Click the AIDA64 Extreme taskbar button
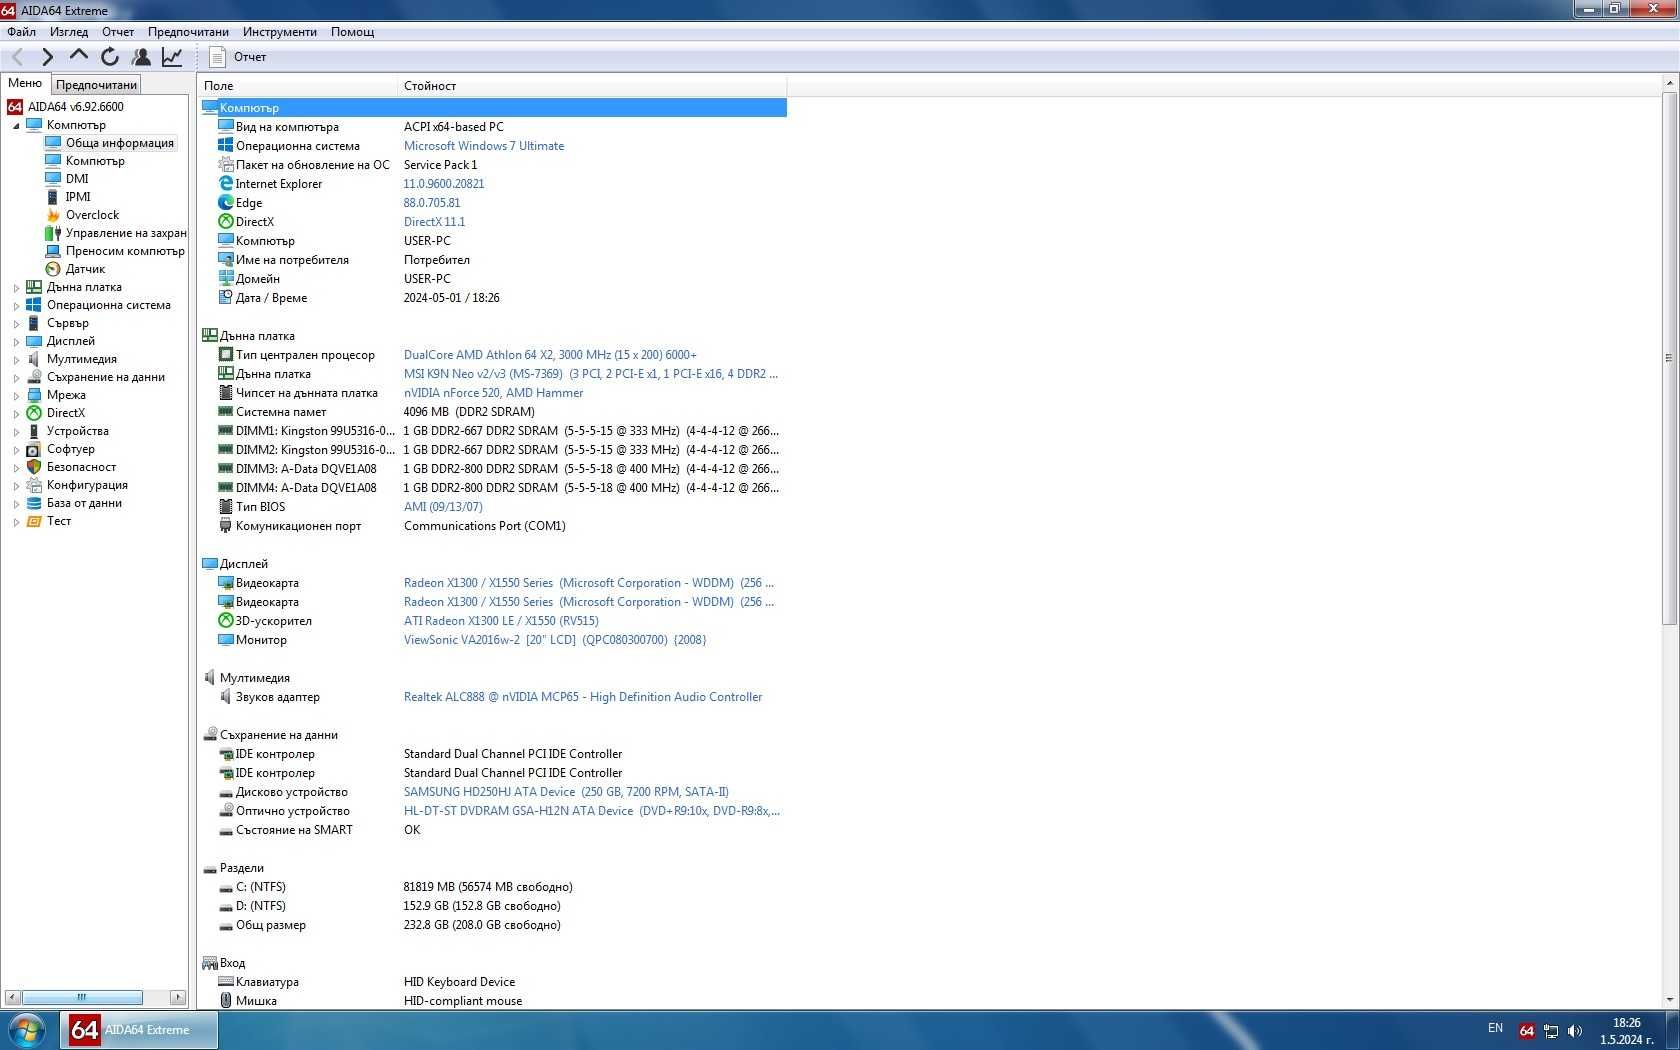This screenshot has width=1680, height=1050. coord(140,1030)
